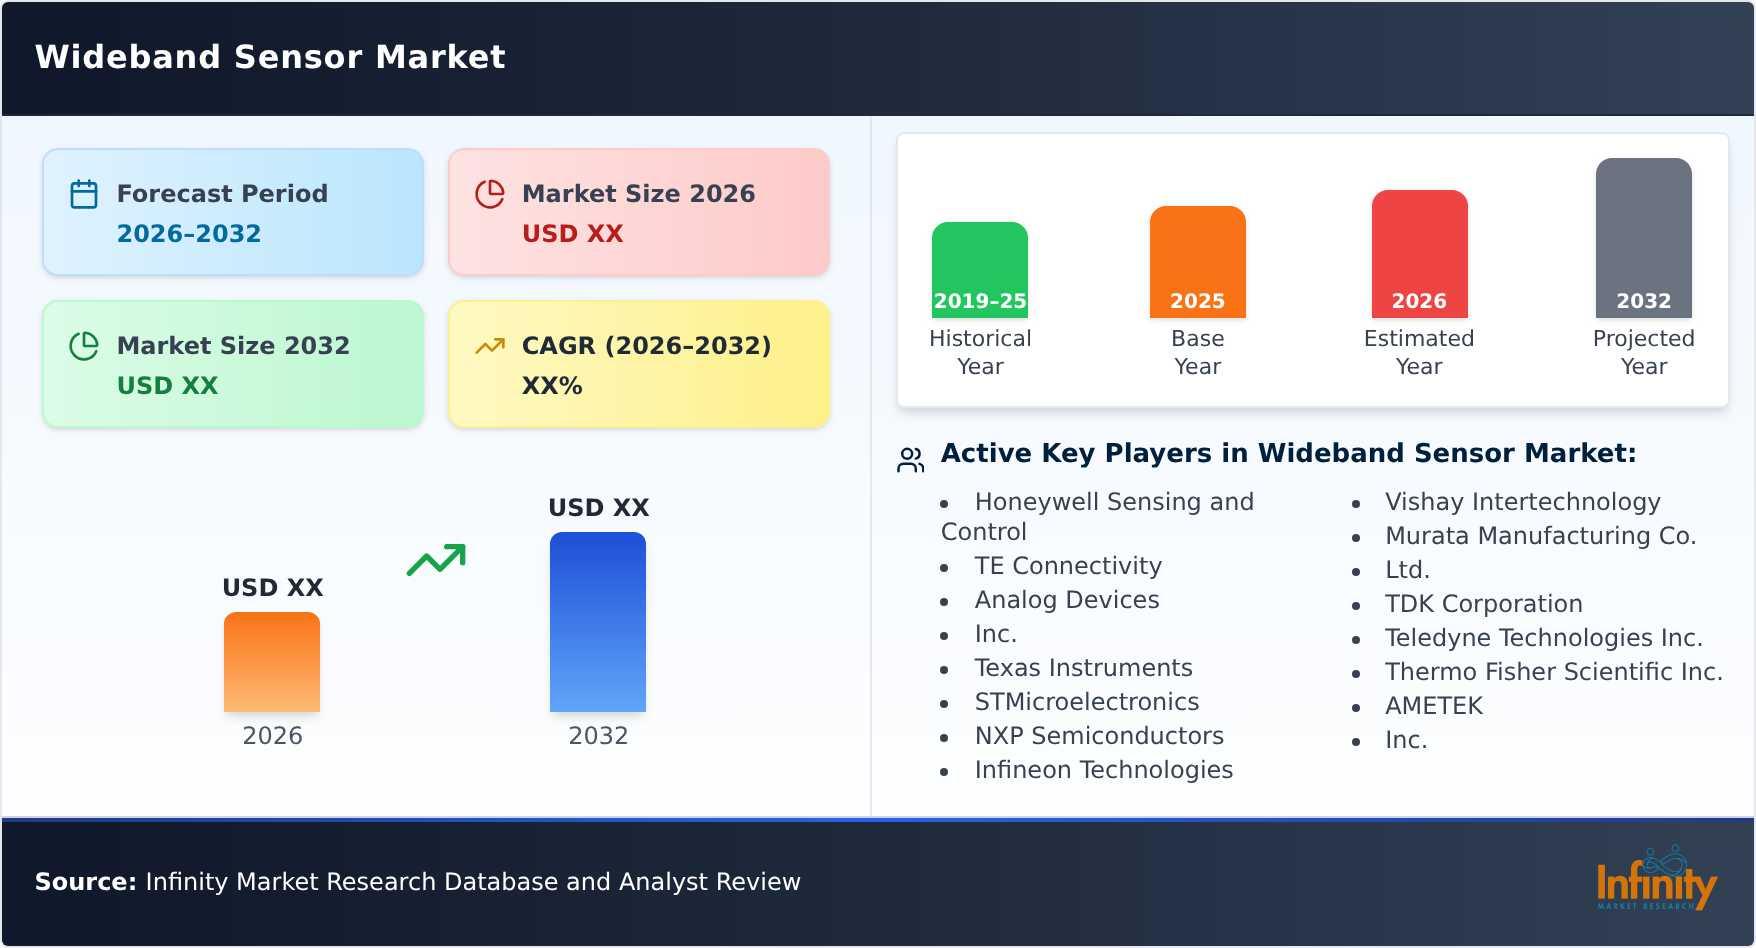Click TE Connectivity in the players list
This screenshot has height=948, width=1756.
[1068, 566]
